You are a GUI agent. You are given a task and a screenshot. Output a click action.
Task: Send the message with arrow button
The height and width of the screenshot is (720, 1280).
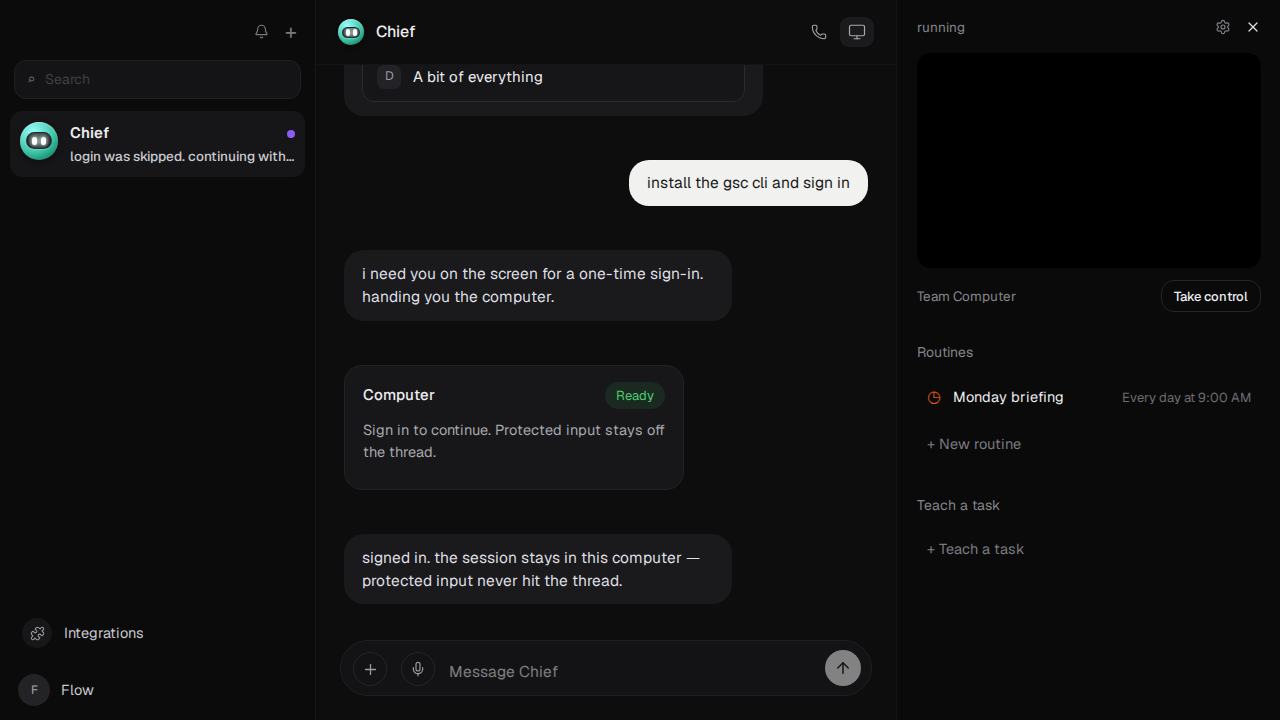(x=843, y=668)
